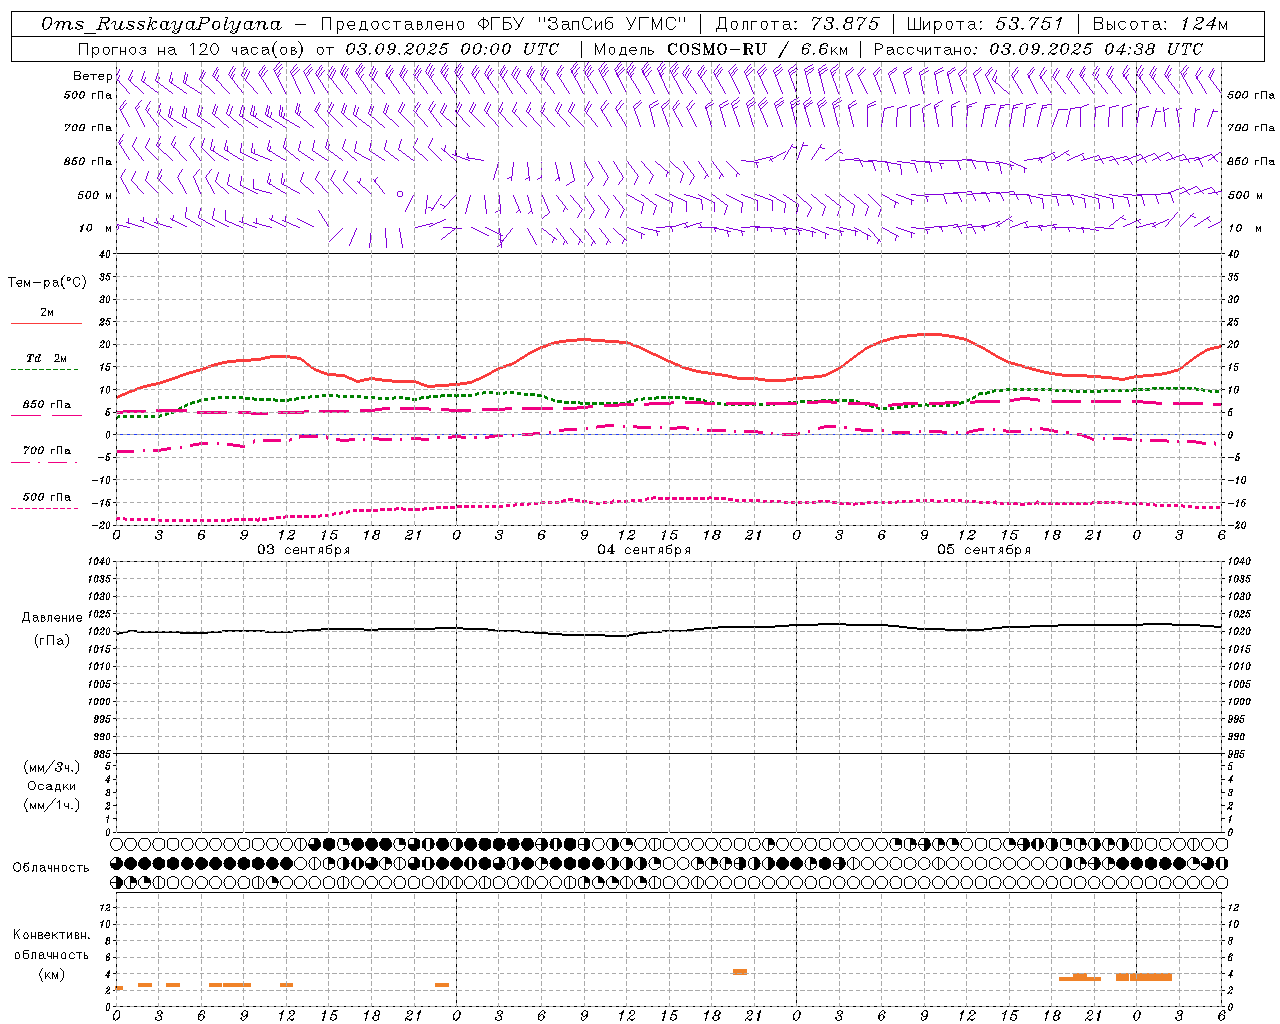This screenshot has width=1280, height=1024.
Task: Click the 'Давление' pressure panel label
Action: [52, 618]
